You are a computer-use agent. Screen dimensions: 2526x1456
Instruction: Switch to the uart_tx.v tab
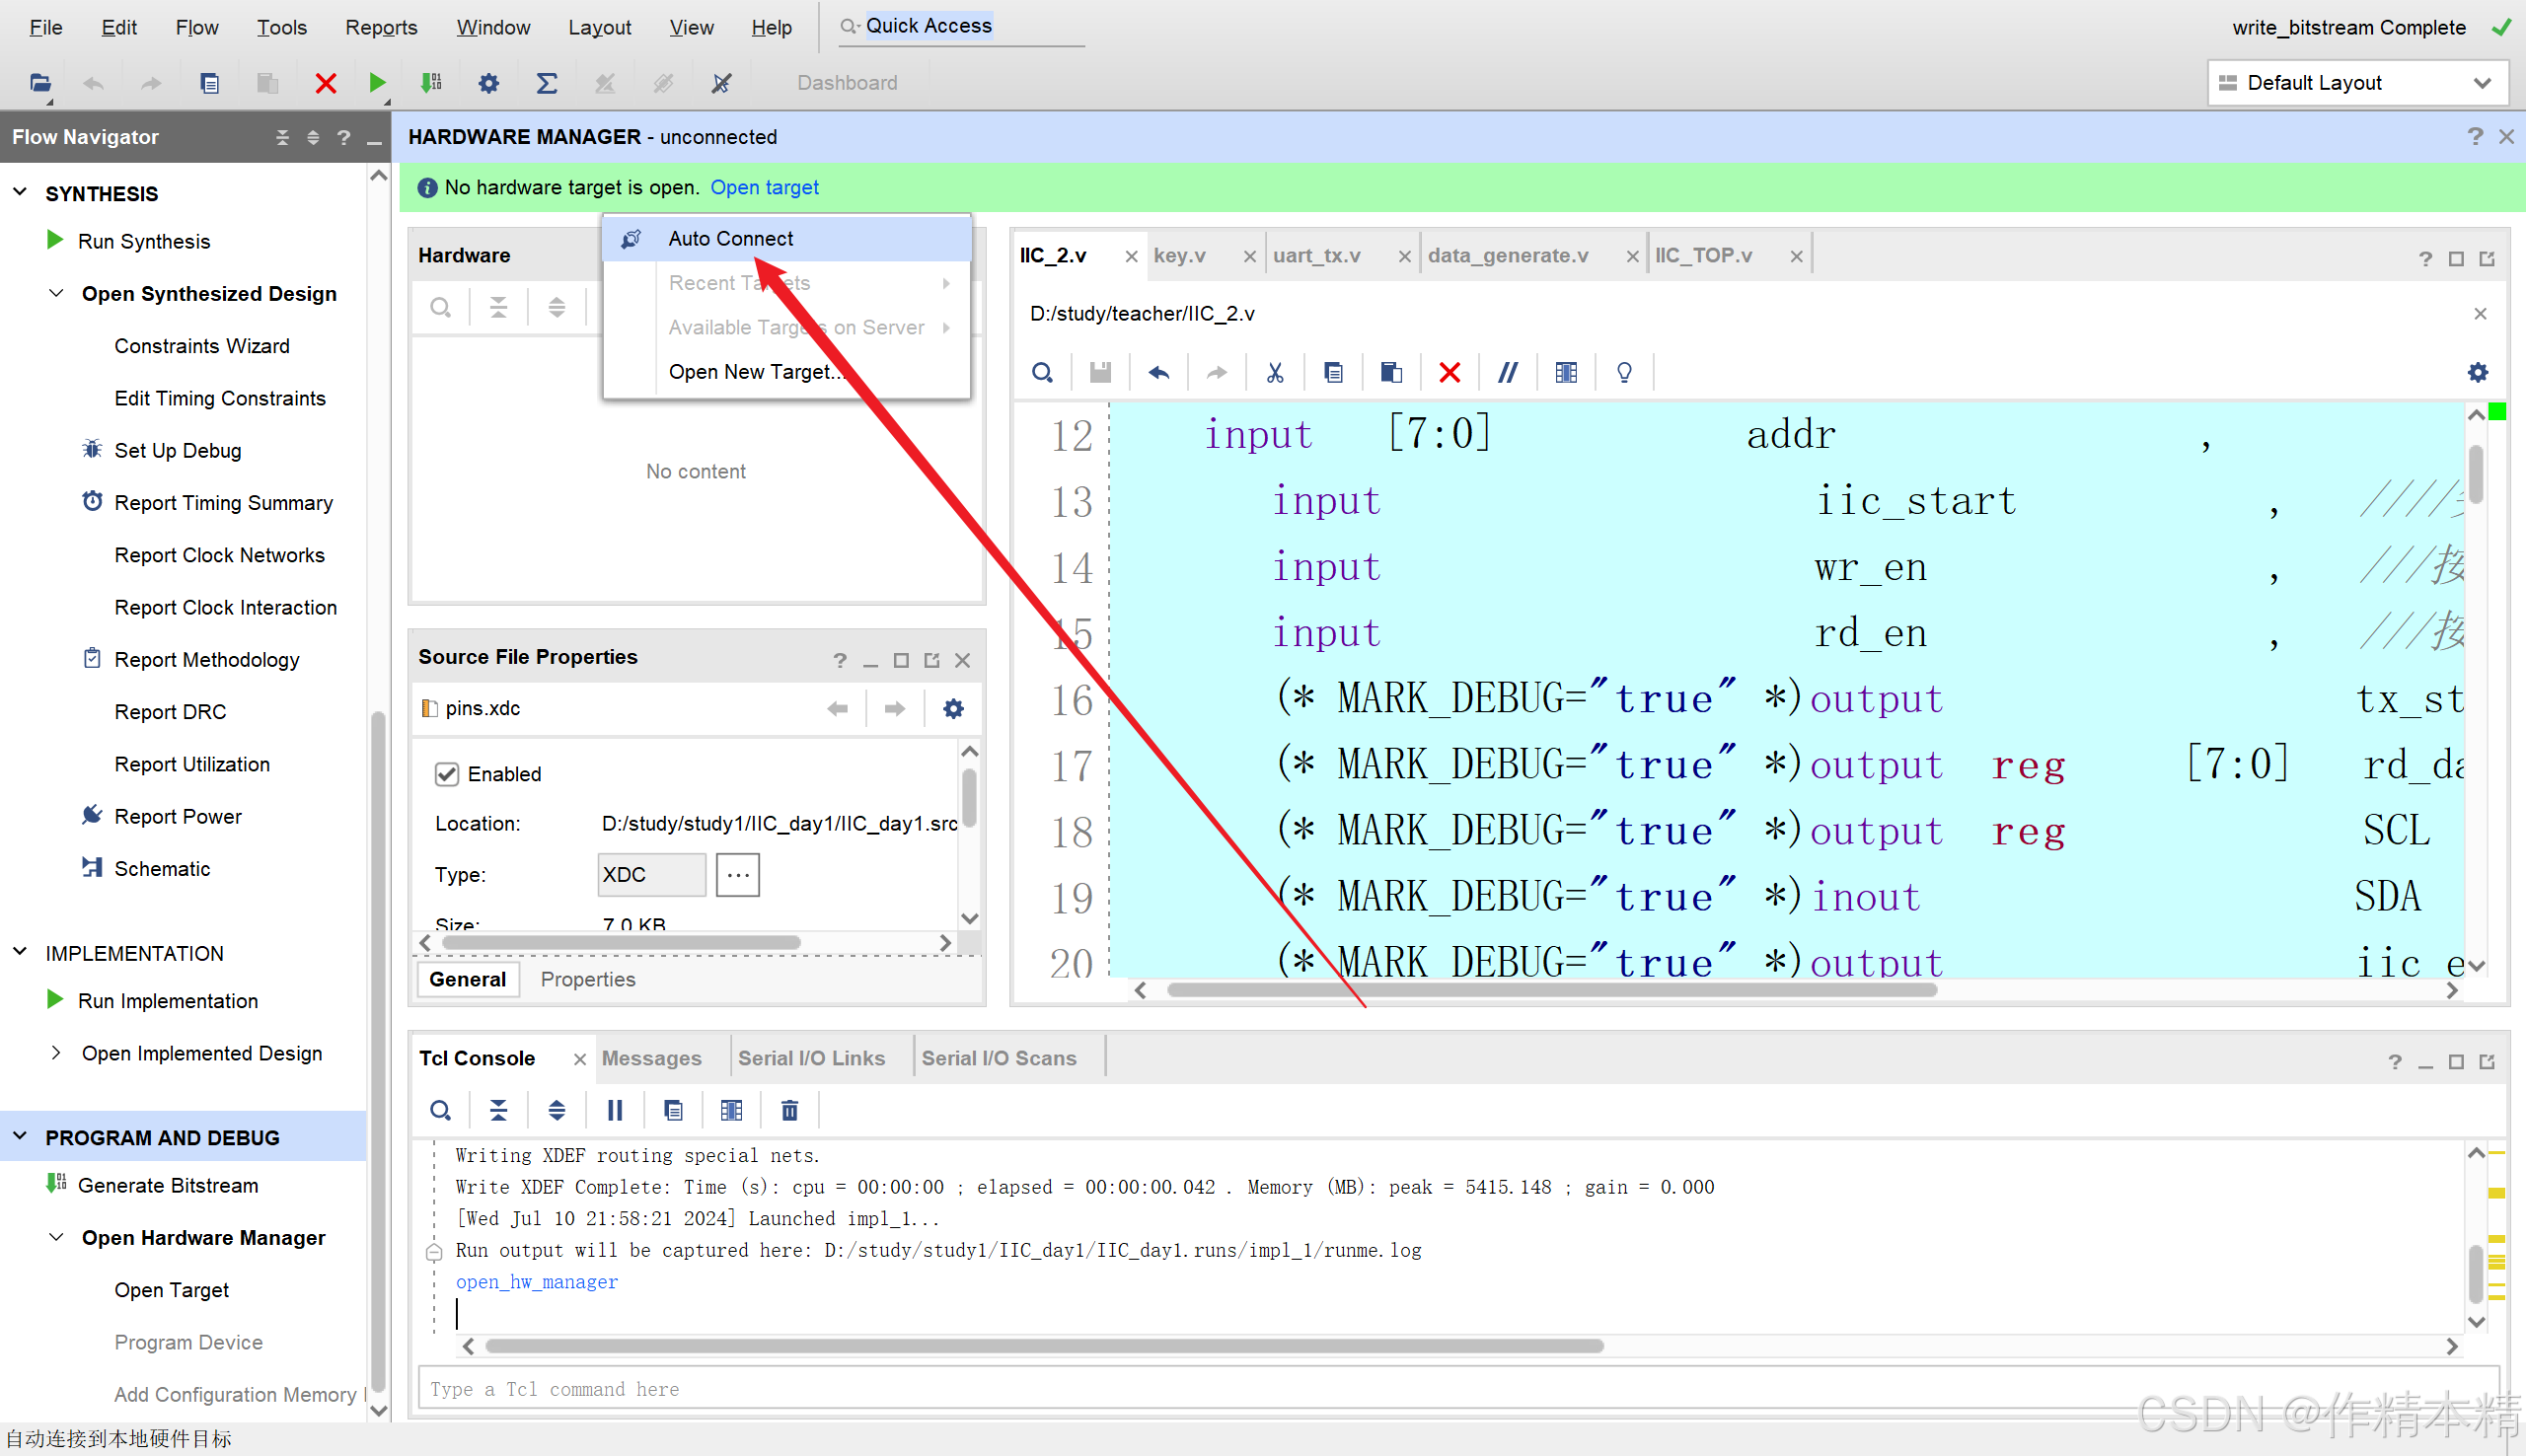[x=1316, y=256]
